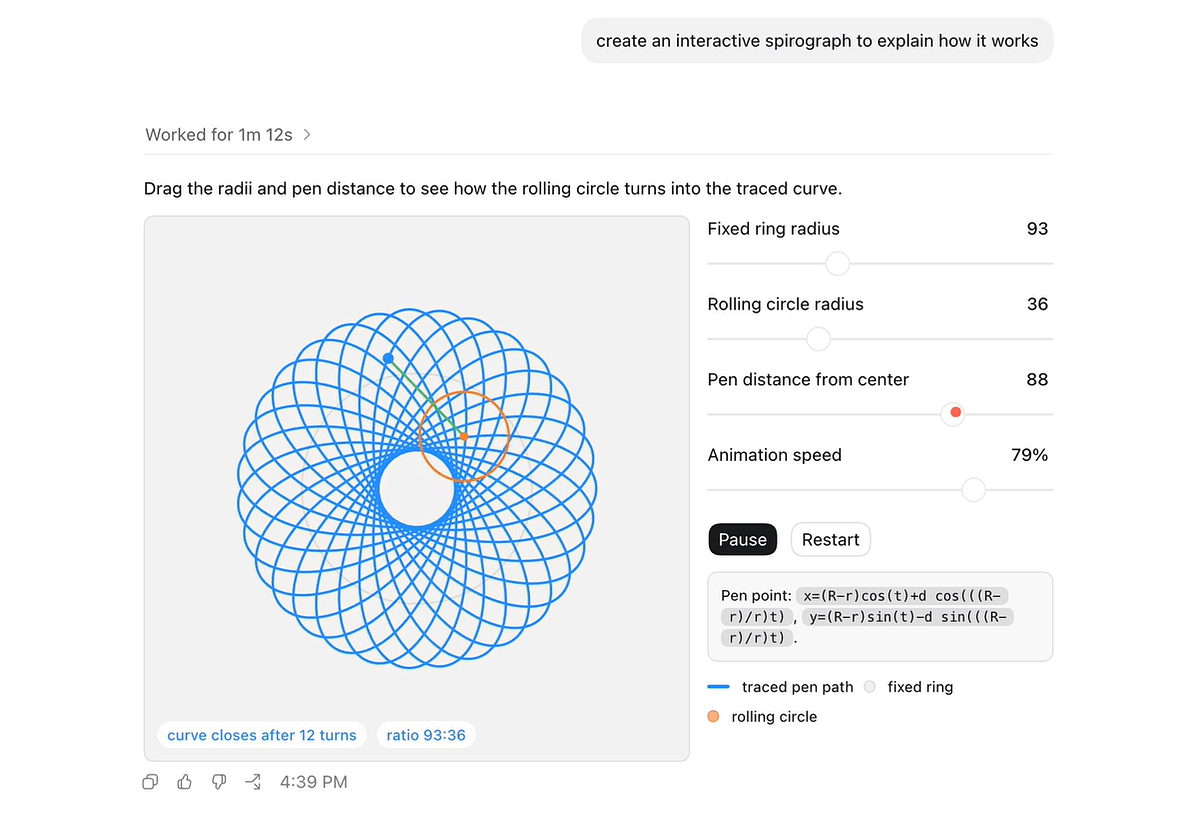Click the fixed ring legend circle

[870, 686]
